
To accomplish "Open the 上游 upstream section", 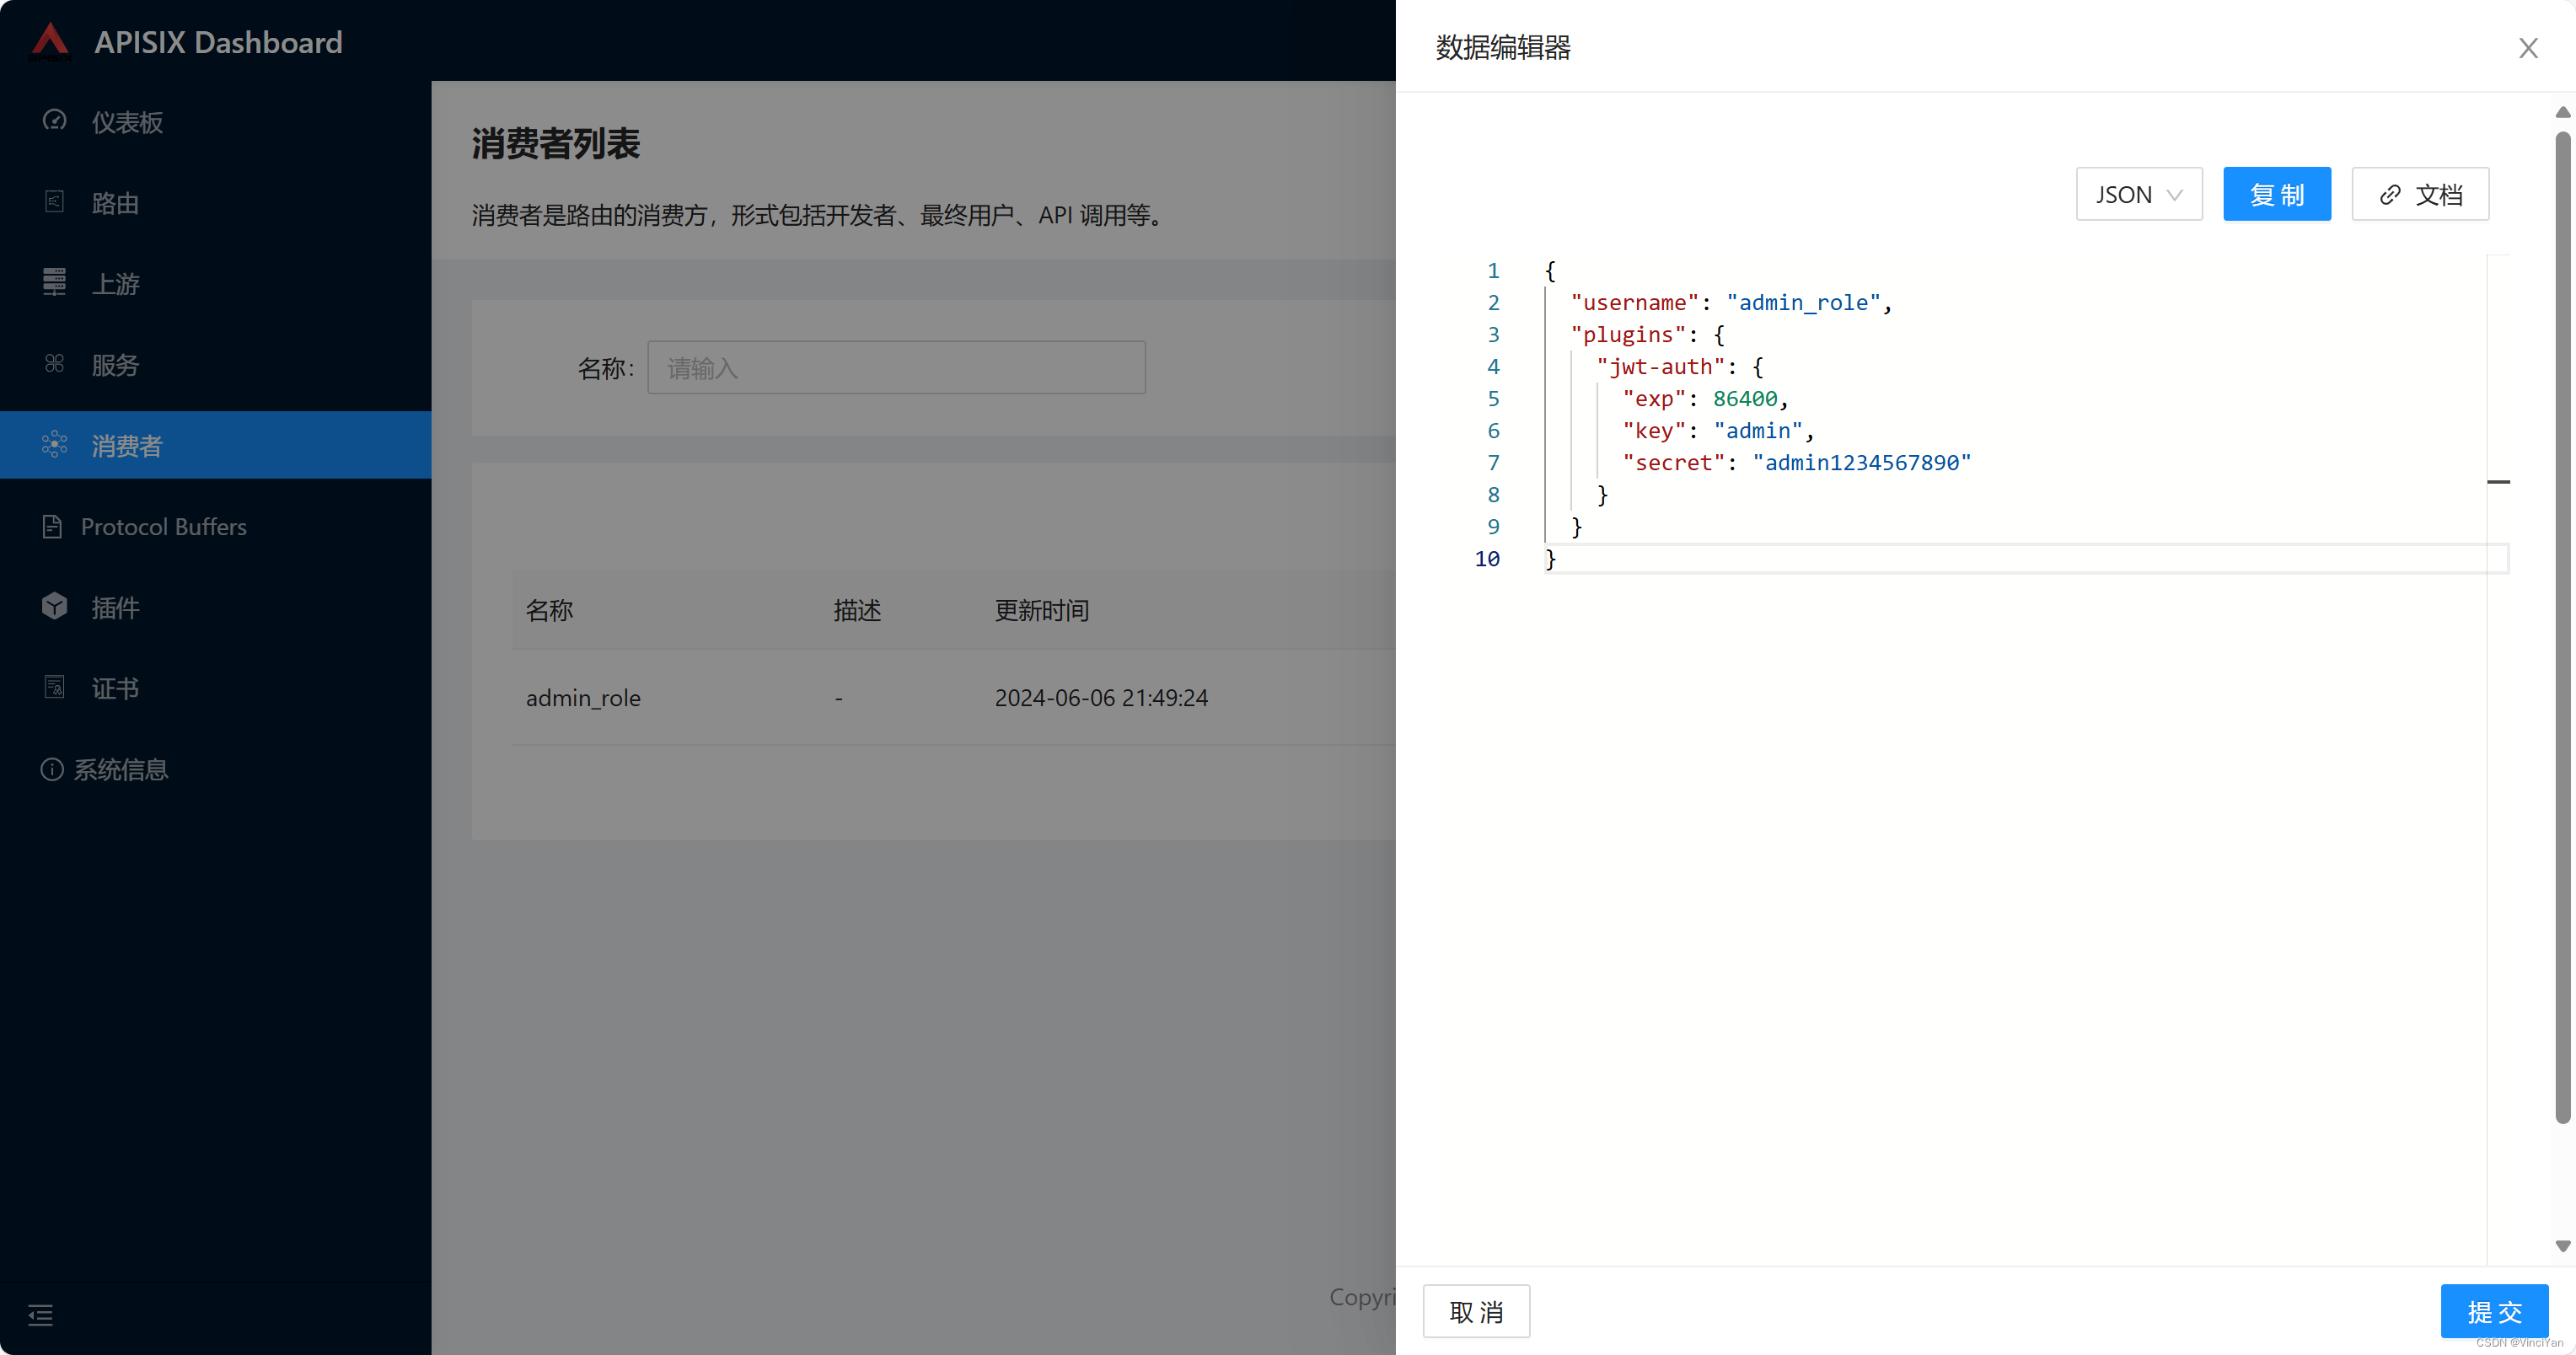I will pos(116,283).
